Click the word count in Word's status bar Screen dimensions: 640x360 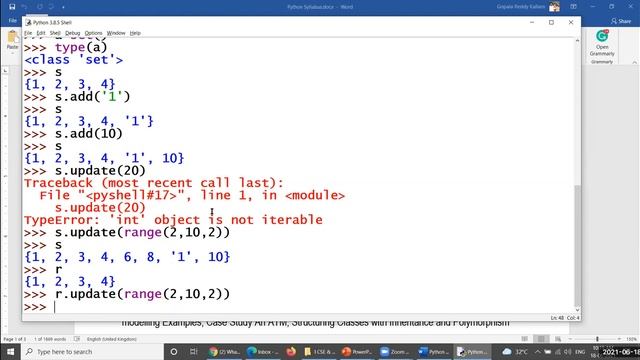(x=50, y=339)
